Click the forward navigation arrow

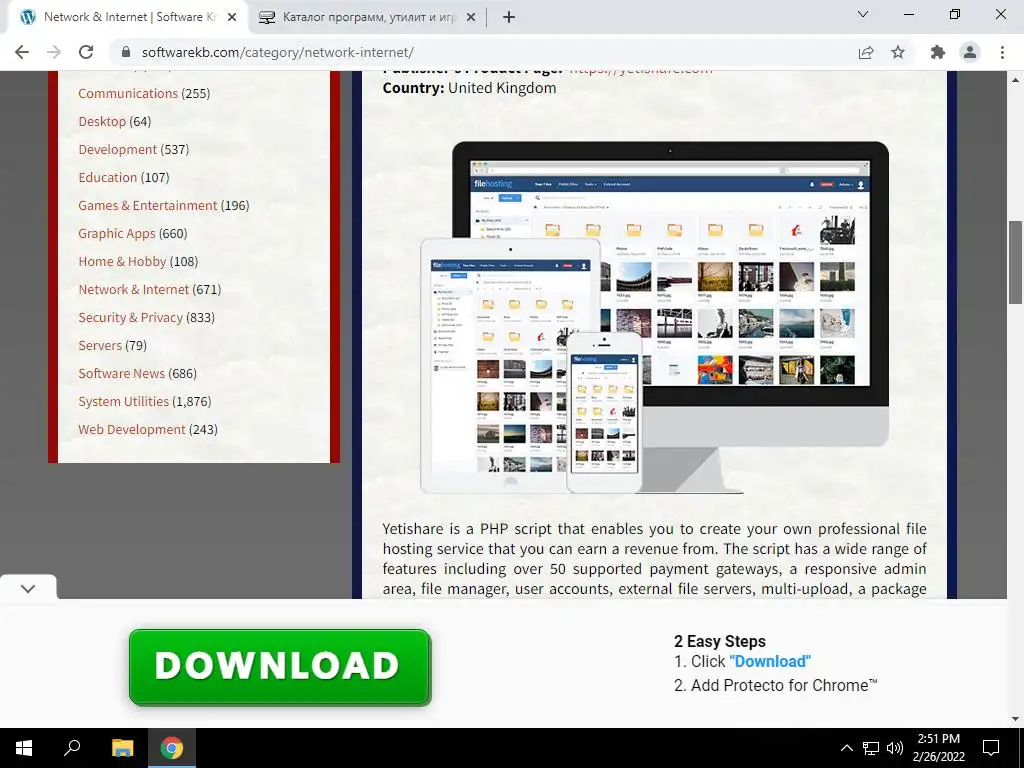[x=54, y=52]
